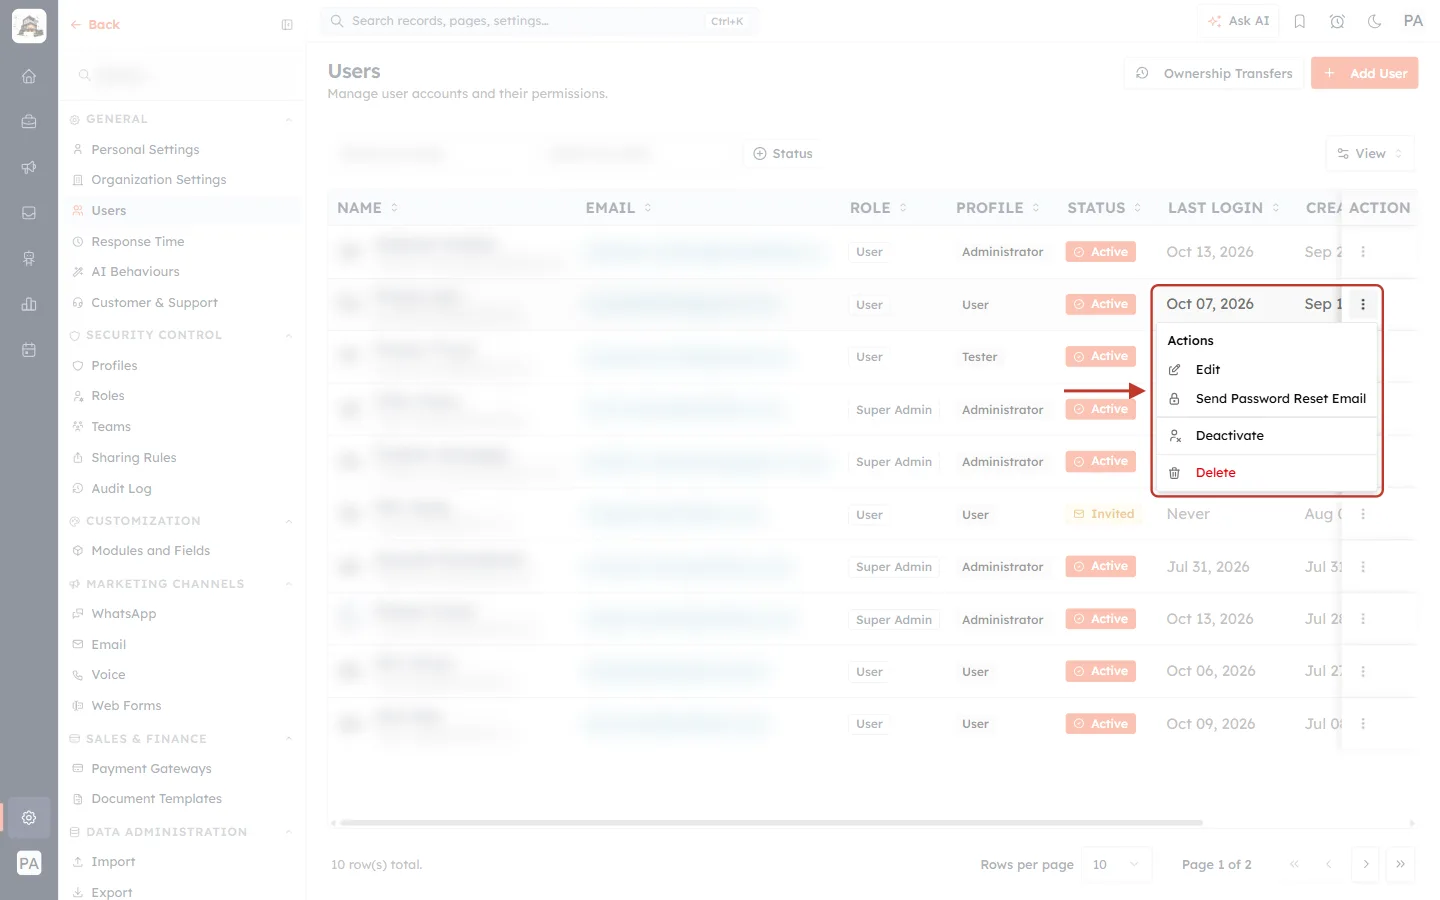Open the alarm clock reminders icon

[1337, 21]
